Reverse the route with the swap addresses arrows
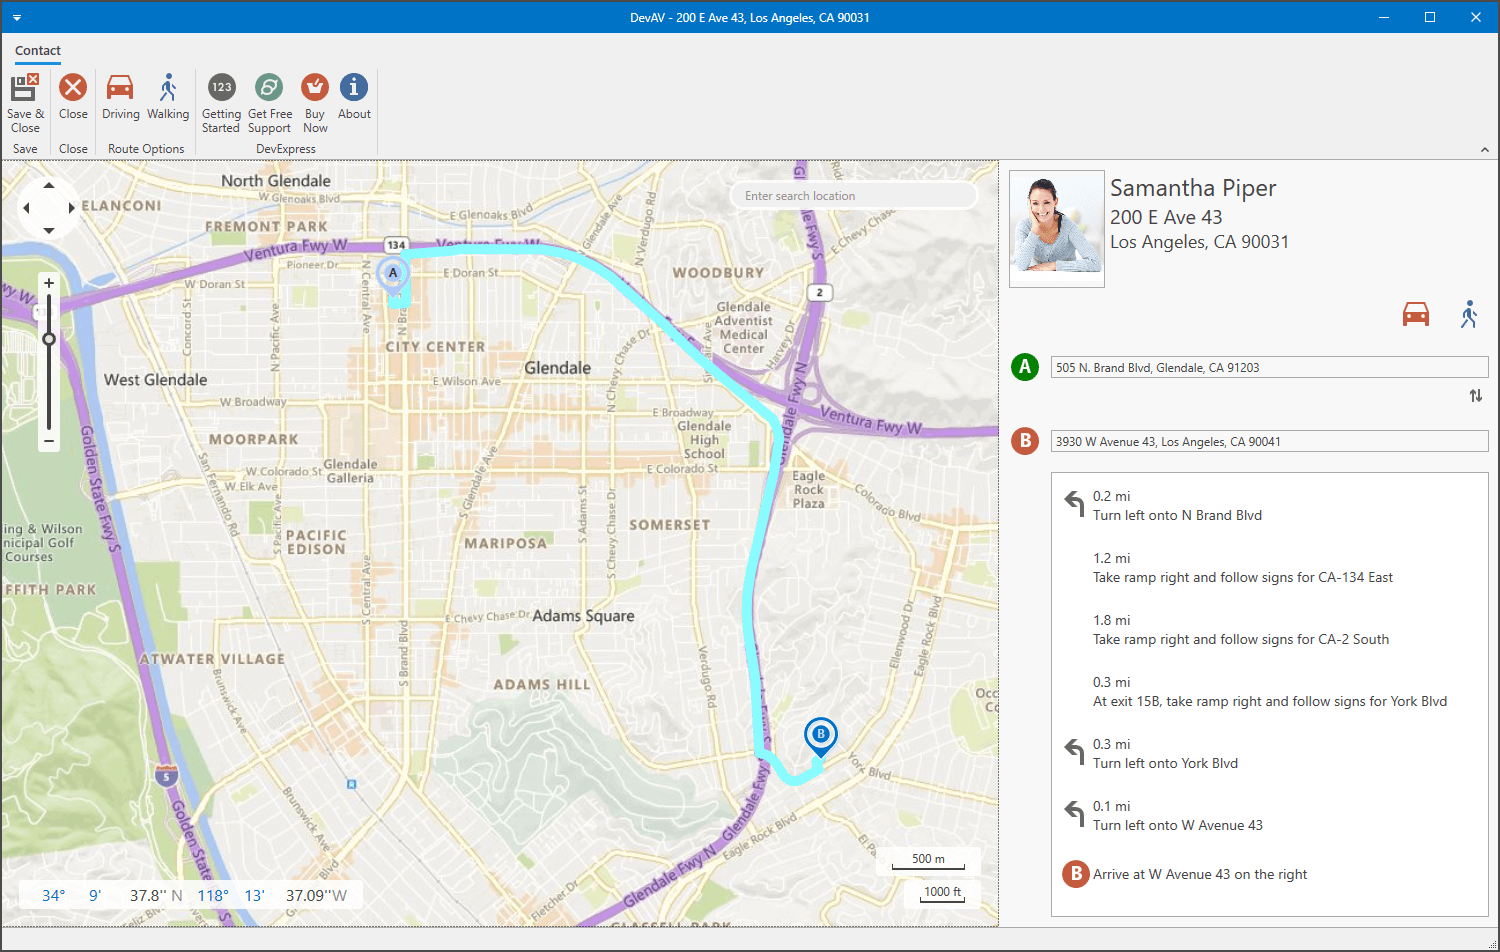Screen dimensions: 1500x952 pyautogui.click(x=1476, y=395)
